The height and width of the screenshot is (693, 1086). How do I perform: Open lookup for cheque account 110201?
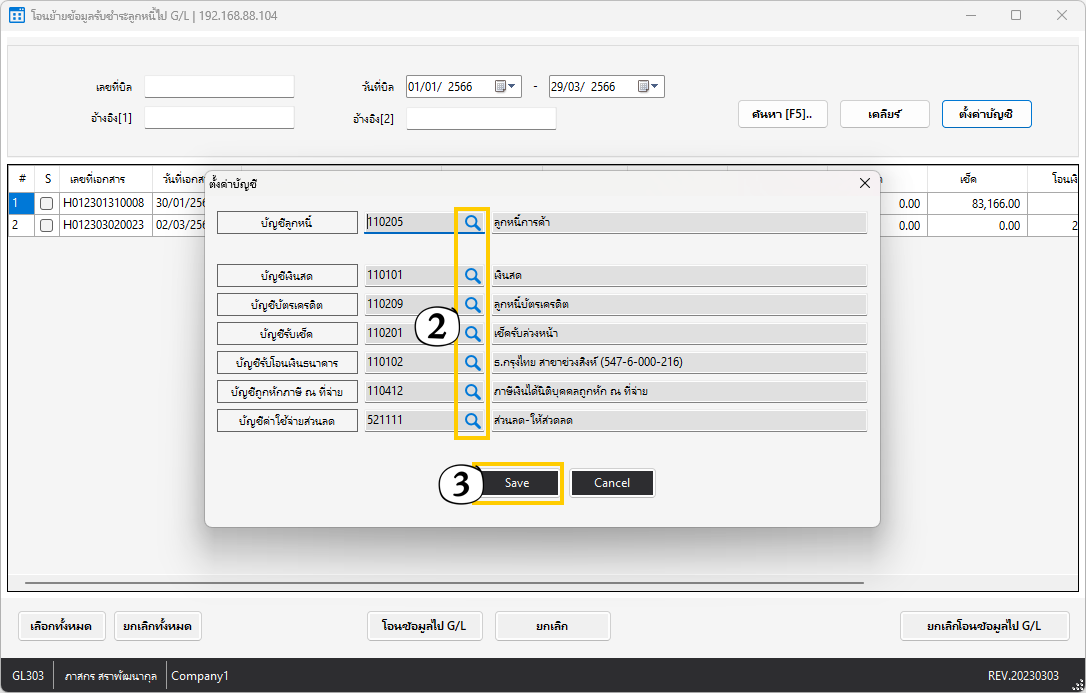(x=472, y=333)
